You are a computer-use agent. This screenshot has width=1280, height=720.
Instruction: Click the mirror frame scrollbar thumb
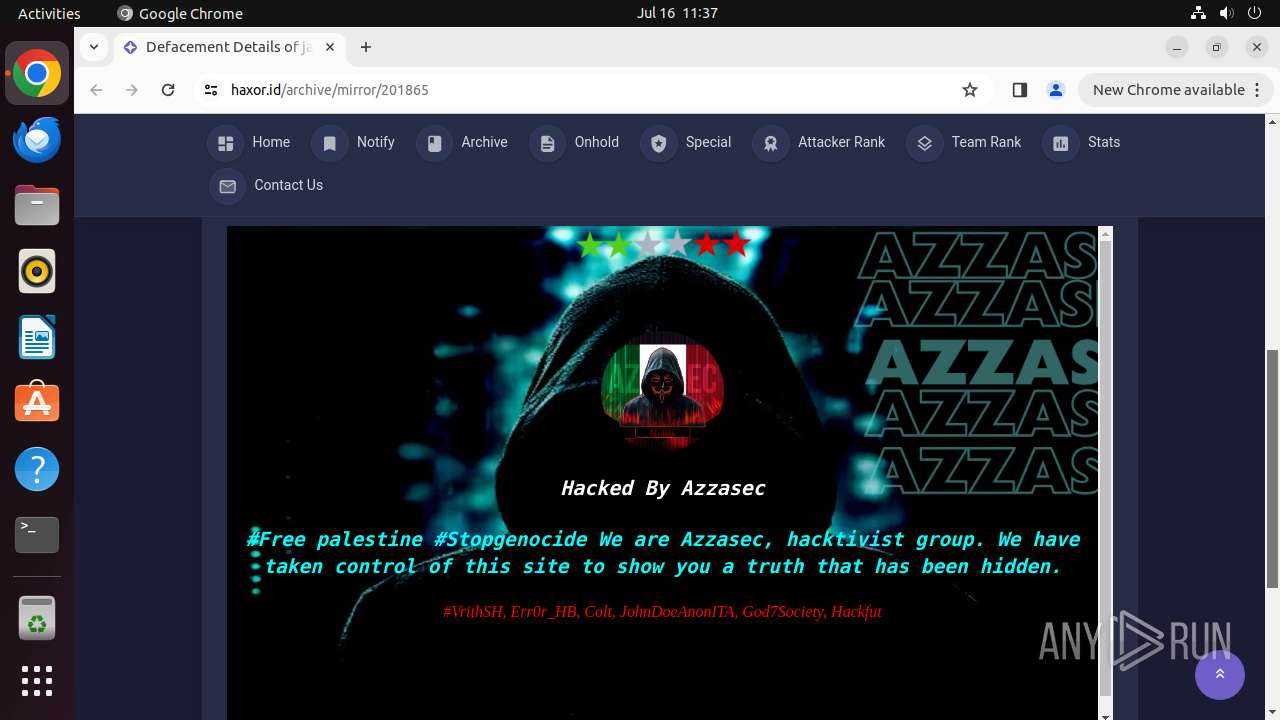pyautogui.click(x=1105, y=469)
